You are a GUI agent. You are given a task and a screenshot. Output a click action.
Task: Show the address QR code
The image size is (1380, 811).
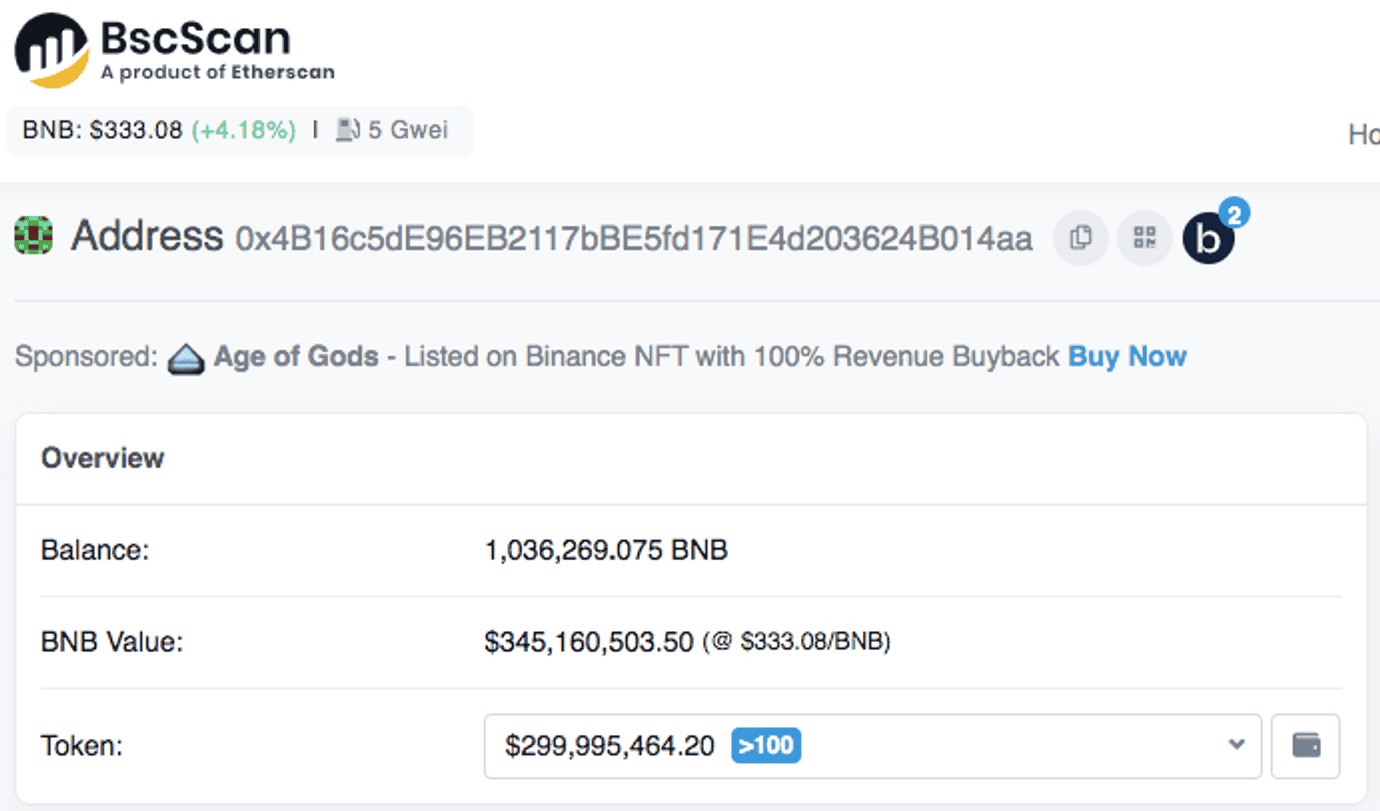(x=1144, y=238)
